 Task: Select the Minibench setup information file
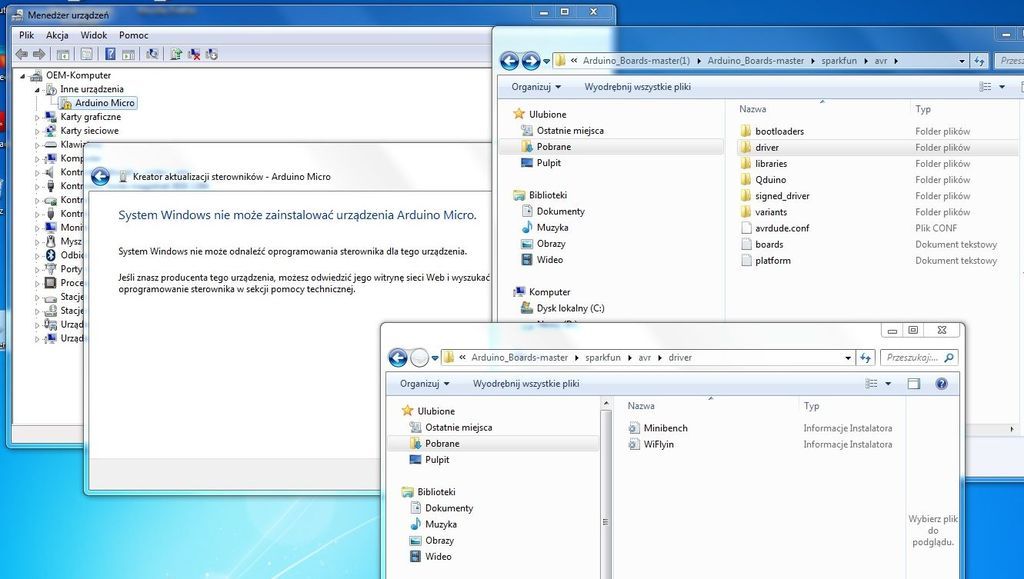665,428
